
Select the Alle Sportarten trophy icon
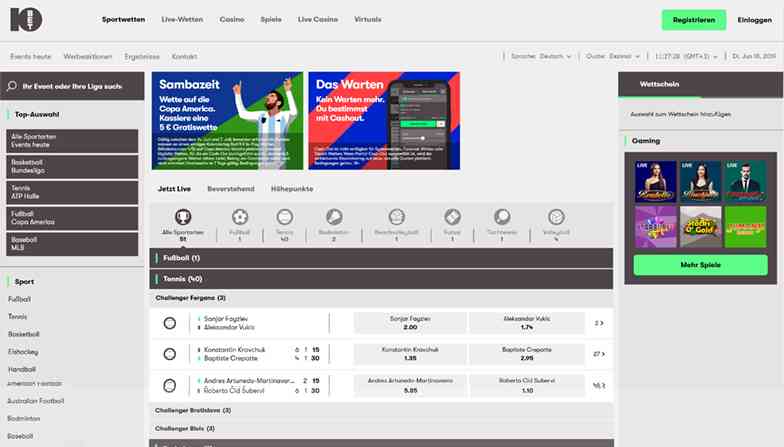183,217
